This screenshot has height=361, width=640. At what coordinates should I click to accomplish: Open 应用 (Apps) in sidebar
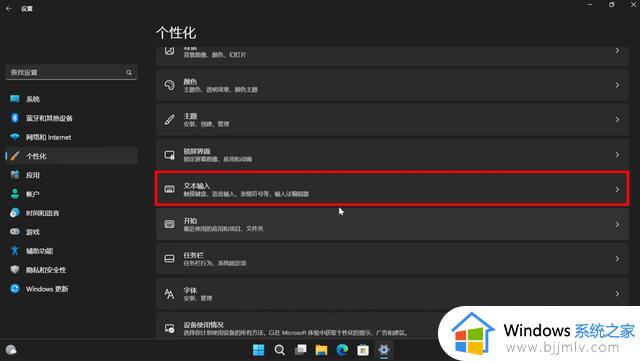coord(71,175)
